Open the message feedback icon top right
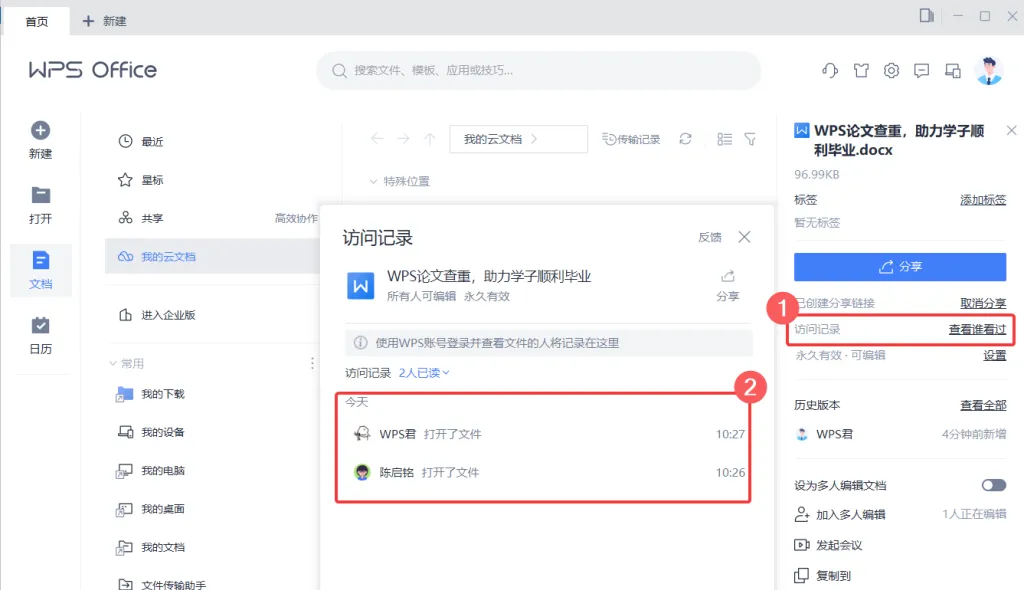Image resolution: width=1024 pixels, height=590 pixels. [x=922, y=70]
